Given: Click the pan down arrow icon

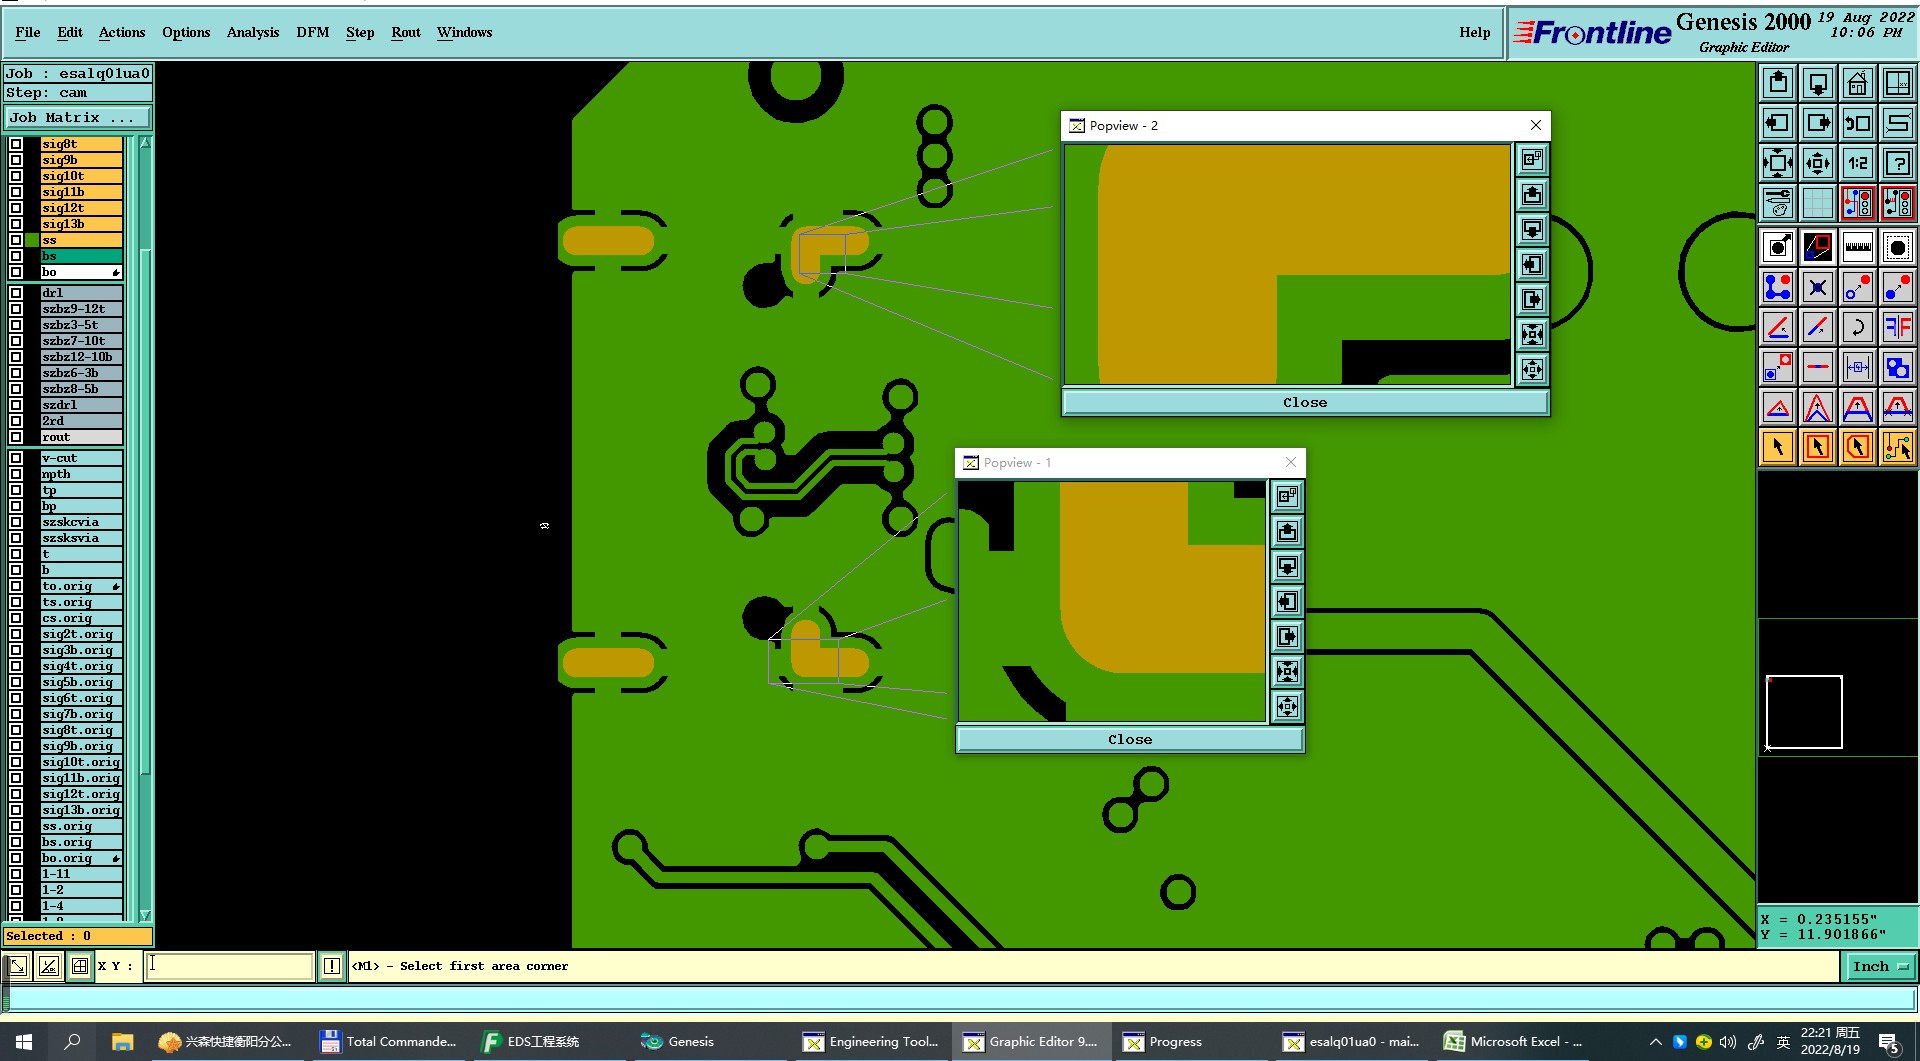Looking at the screenshot, I should tap(1818, 83).
